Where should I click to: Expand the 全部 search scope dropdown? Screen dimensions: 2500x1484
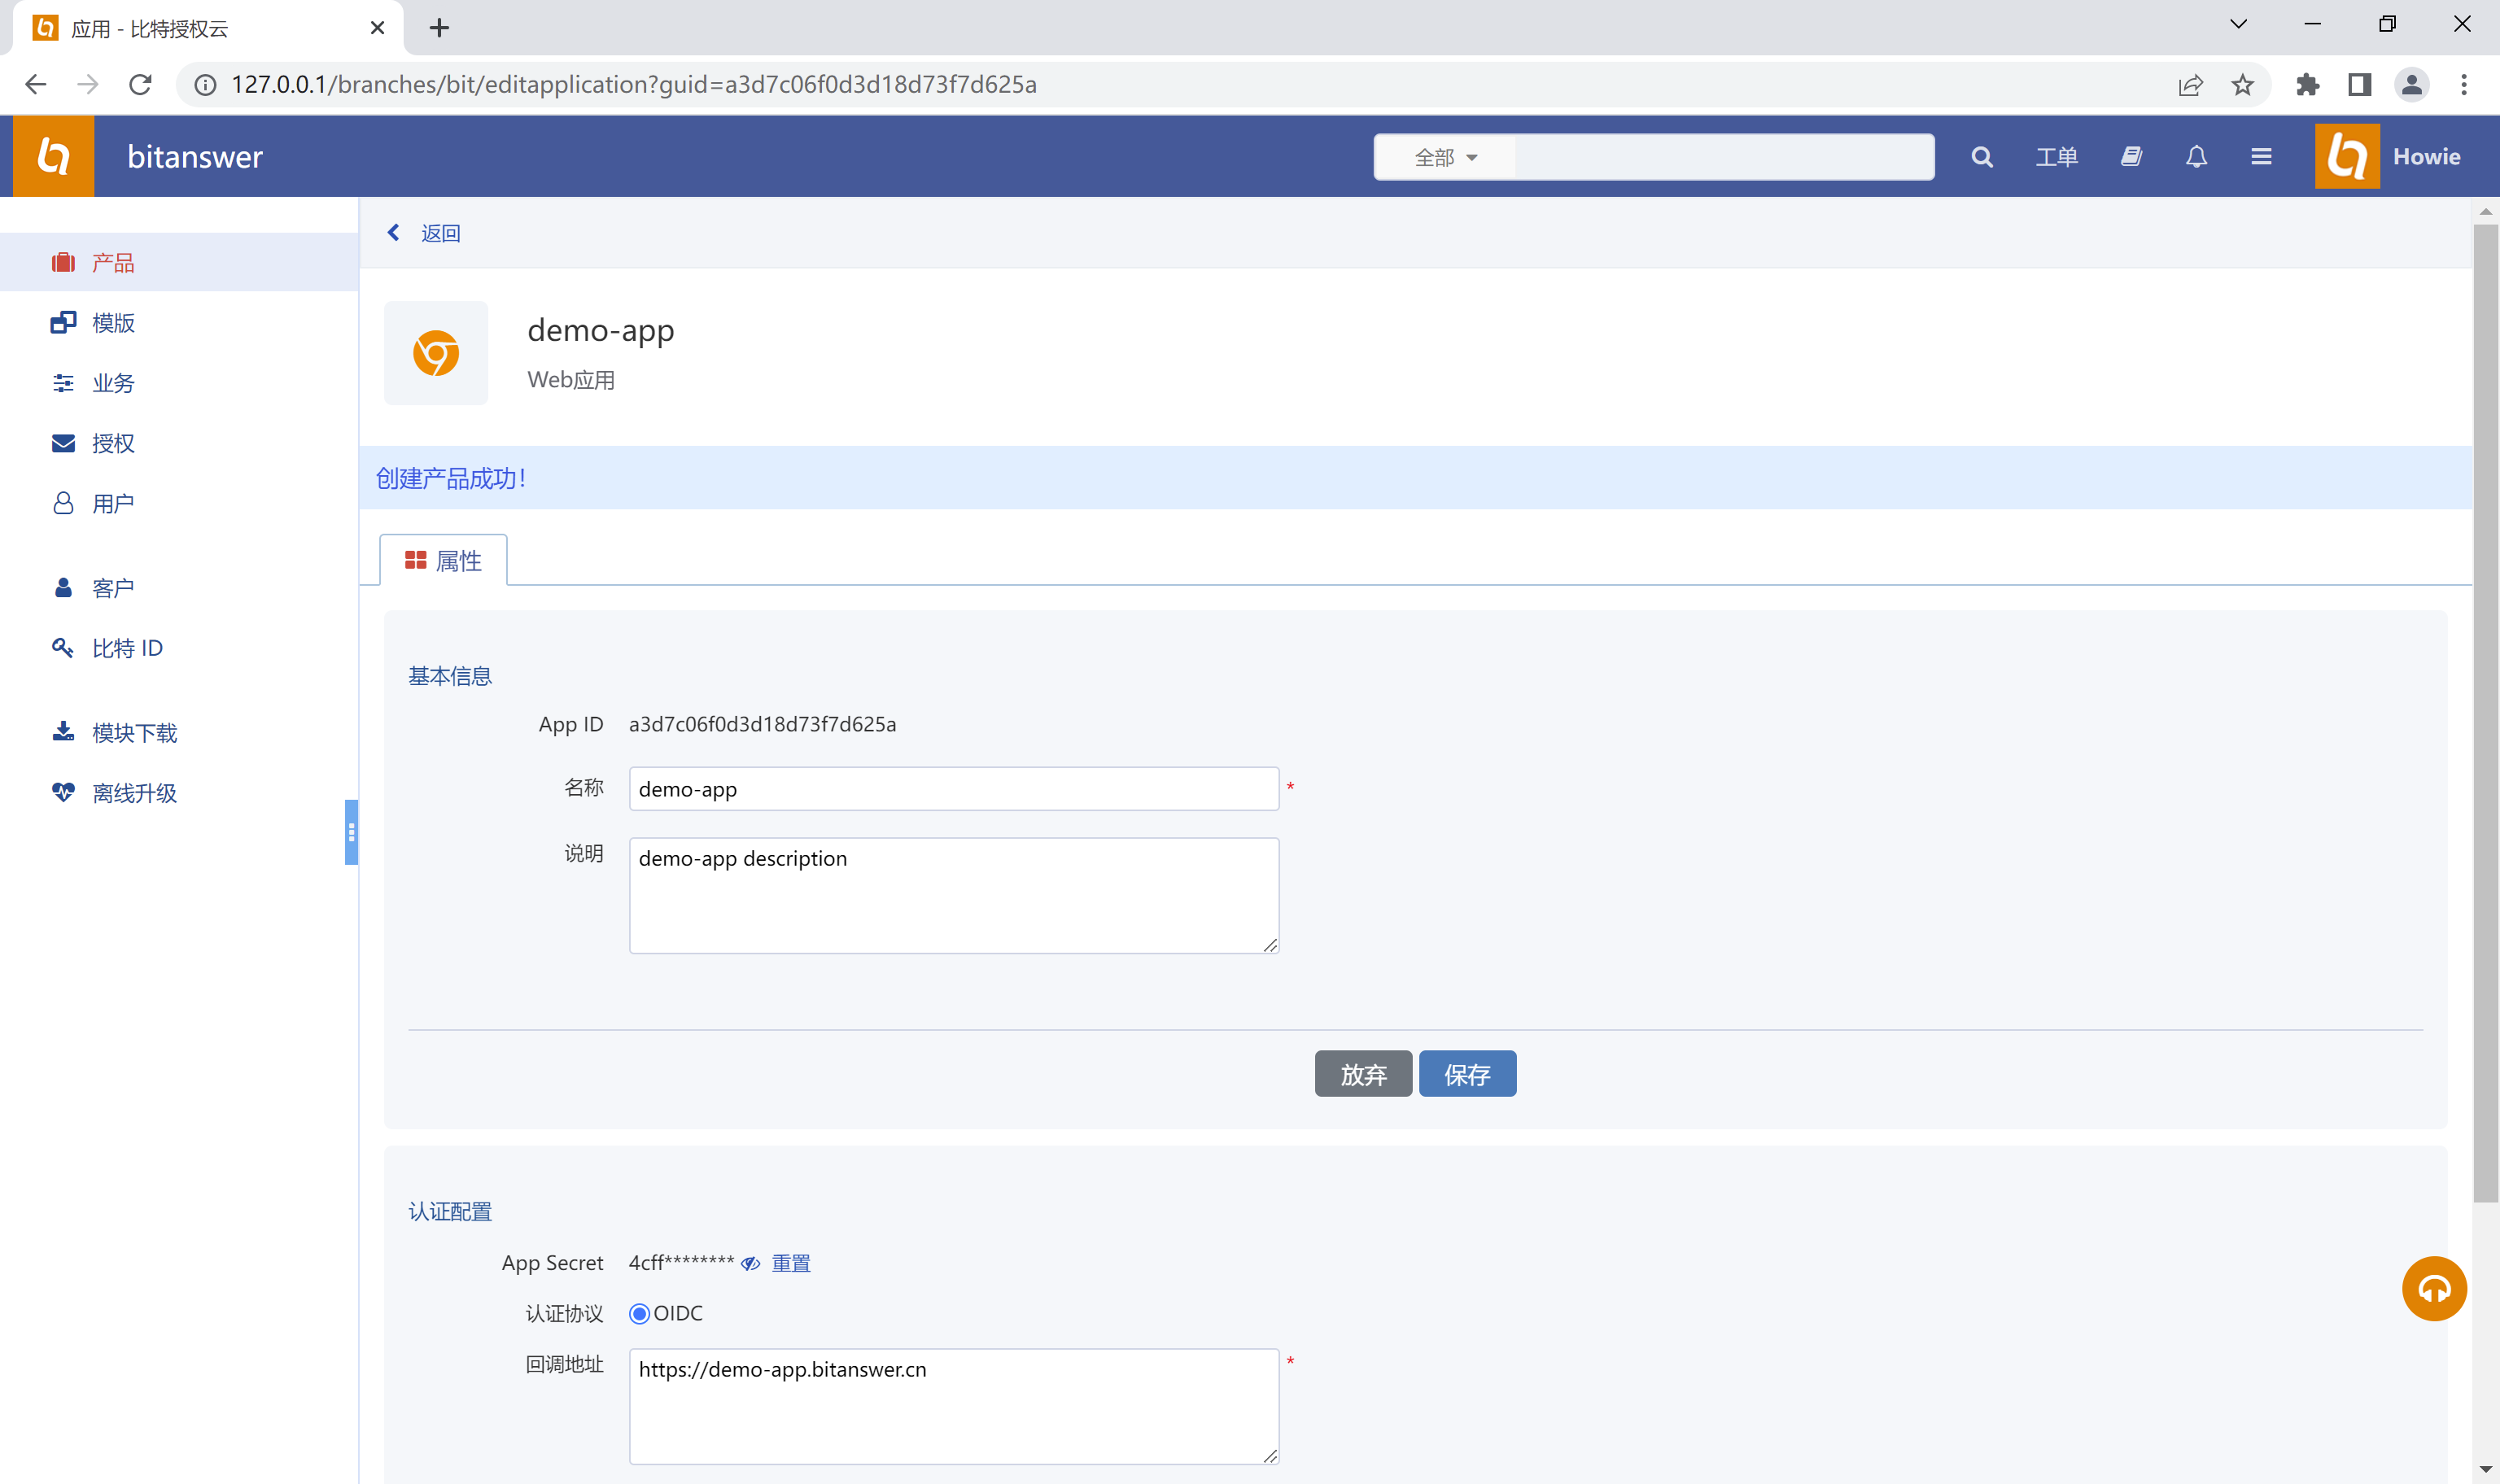tap(1445, 157)
